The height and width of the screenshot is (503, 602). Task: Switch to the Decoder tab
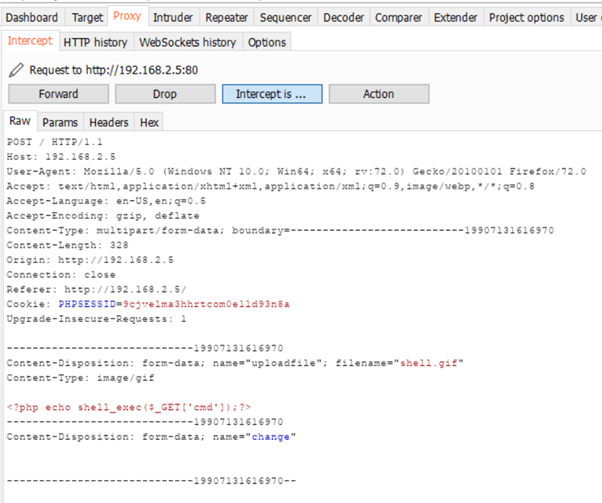(344, 18)
